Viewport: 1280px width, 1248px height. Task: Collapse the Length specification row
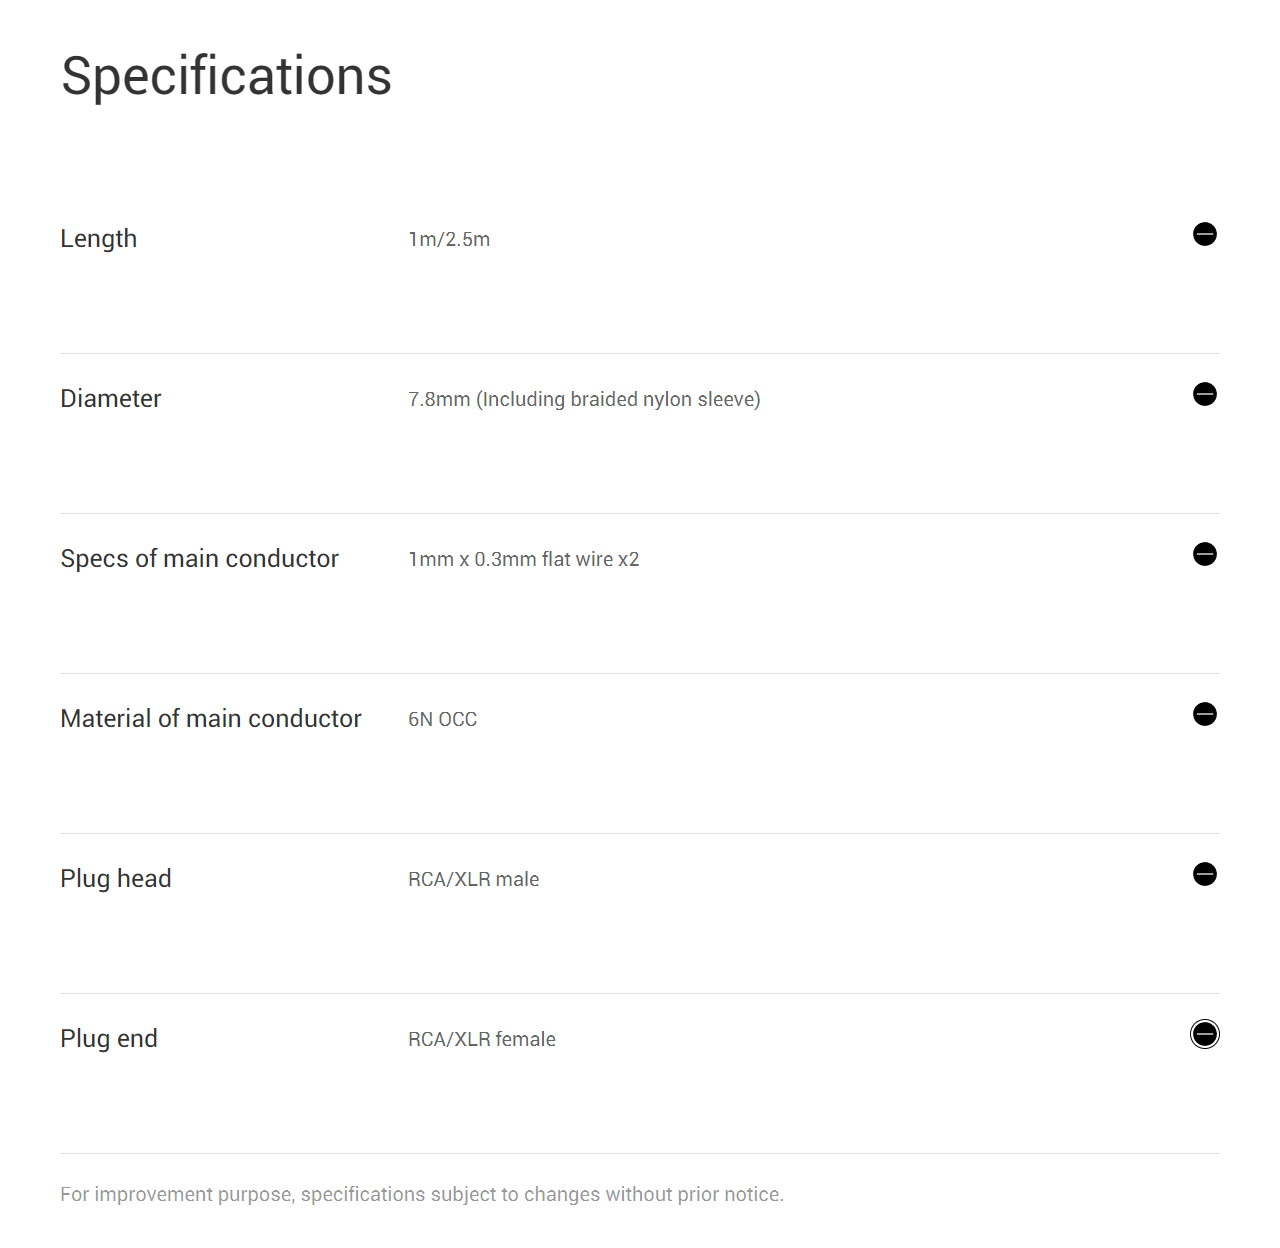[1204, 234]
